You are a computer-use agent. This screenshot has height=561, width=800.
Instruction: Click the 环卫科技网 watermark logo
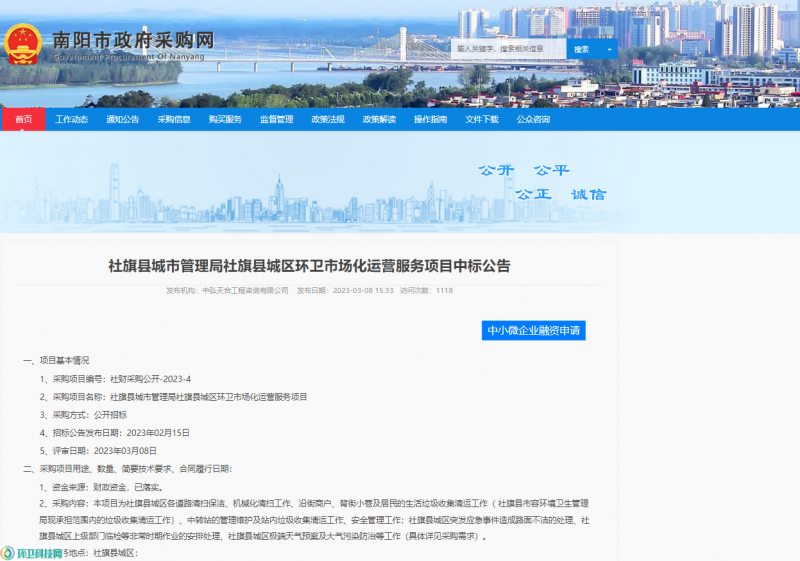tap(40, 553)
